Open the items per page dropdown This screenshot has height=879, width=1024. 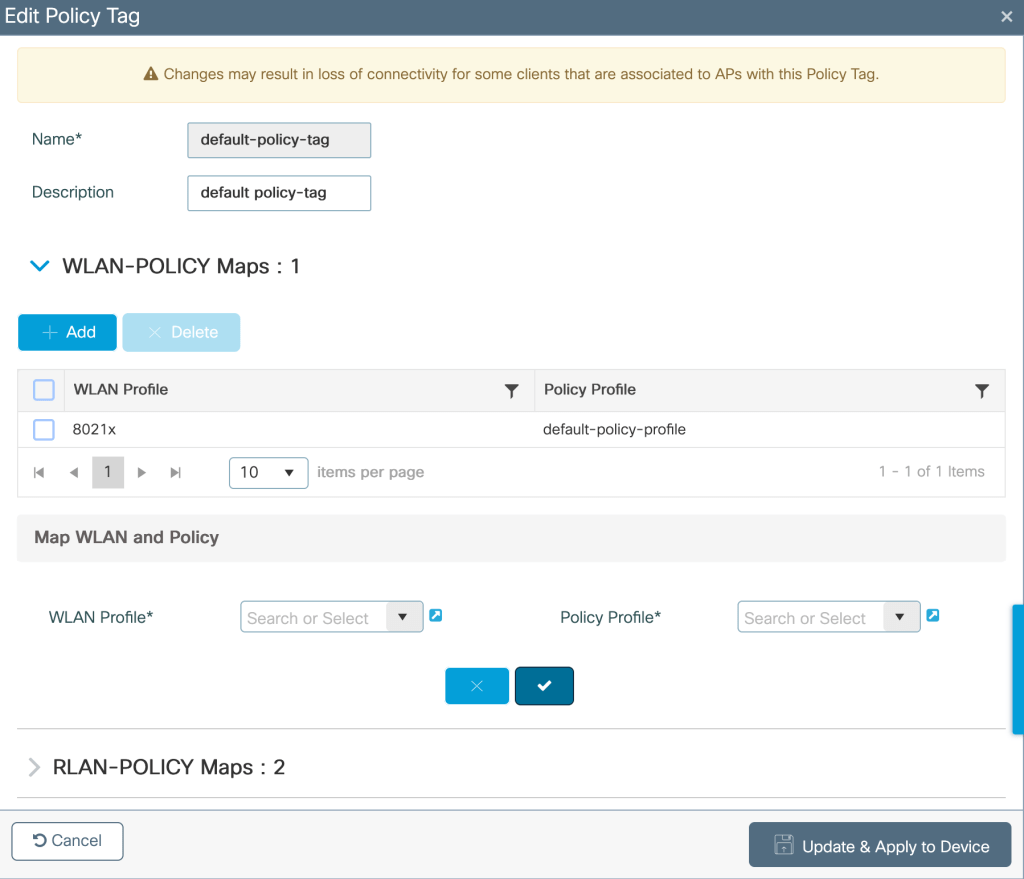point(268,472)
